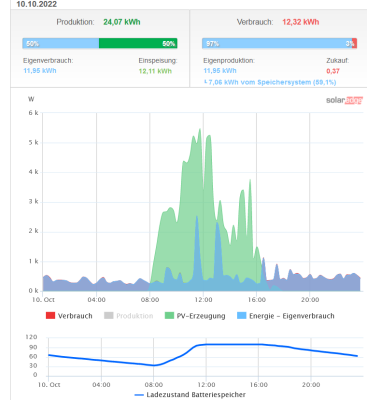Screen dimensions: 367x400
Task: Enable the disabled Produktion legend label
Action: [x=135, y=316]
